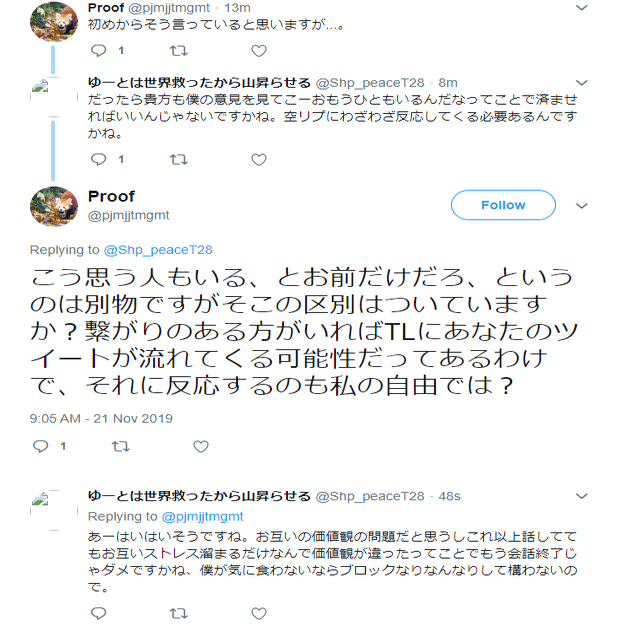626x626 pixels.
Task: Open options chevron on Proof's 13m tweet
Action: coord(582,8)
